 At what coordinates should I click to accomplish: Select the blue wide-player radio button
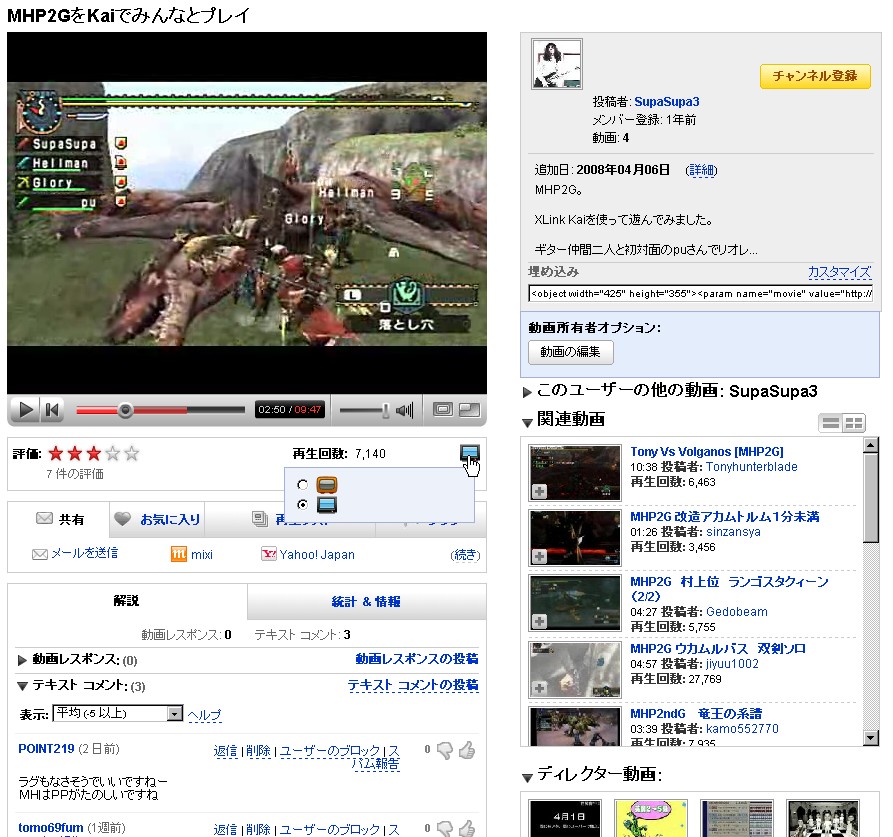click(302, 504)
